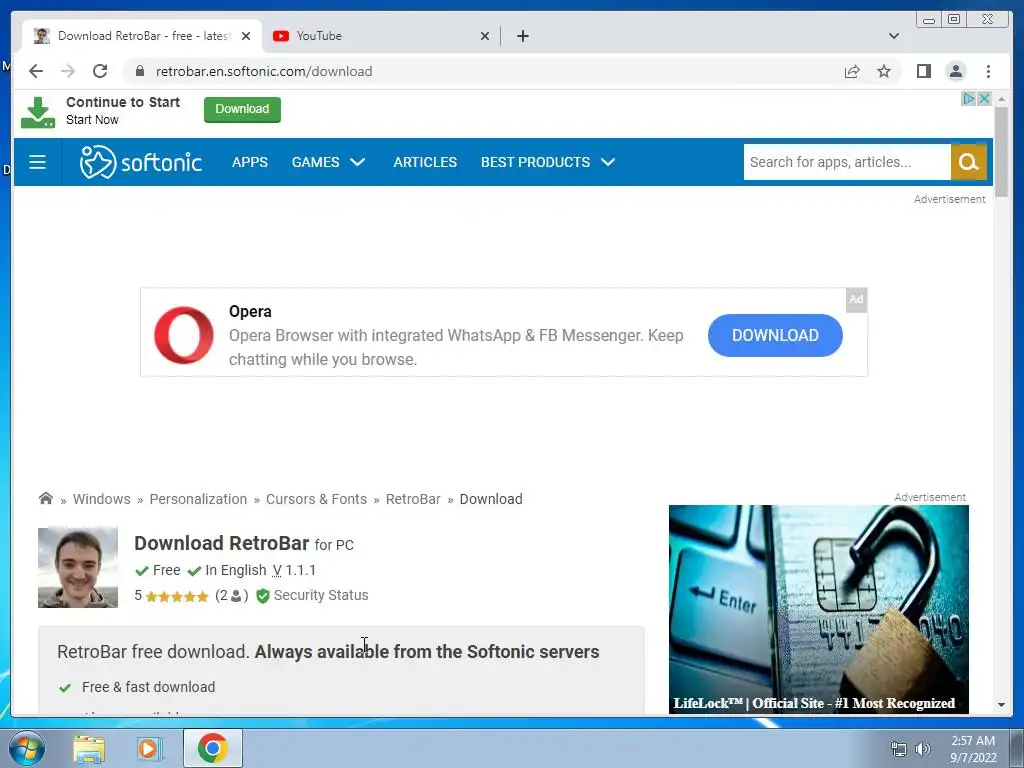Screen dimensions: 1024x768
Task: Click the Opera ad title
Action: tap(250, 312)
